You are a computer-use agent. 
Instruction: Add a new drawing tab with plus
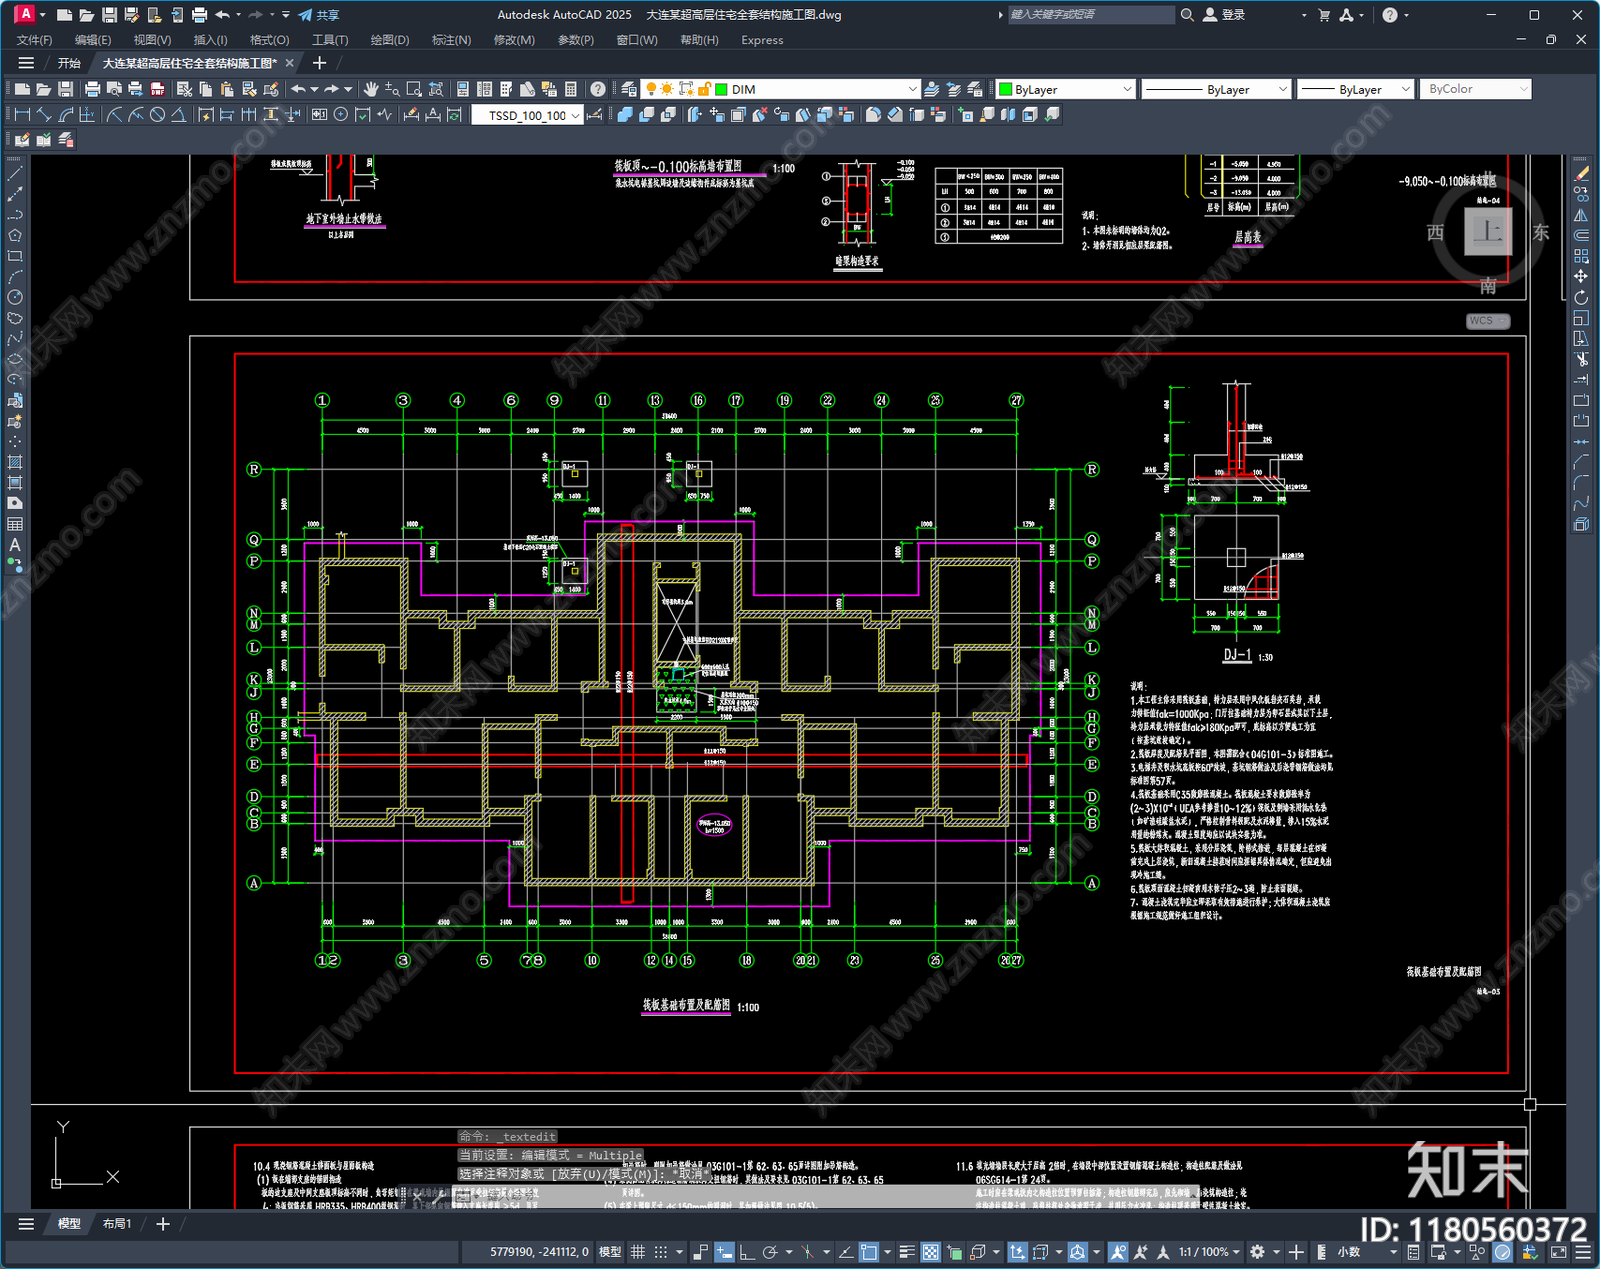[x=320, y=63]
